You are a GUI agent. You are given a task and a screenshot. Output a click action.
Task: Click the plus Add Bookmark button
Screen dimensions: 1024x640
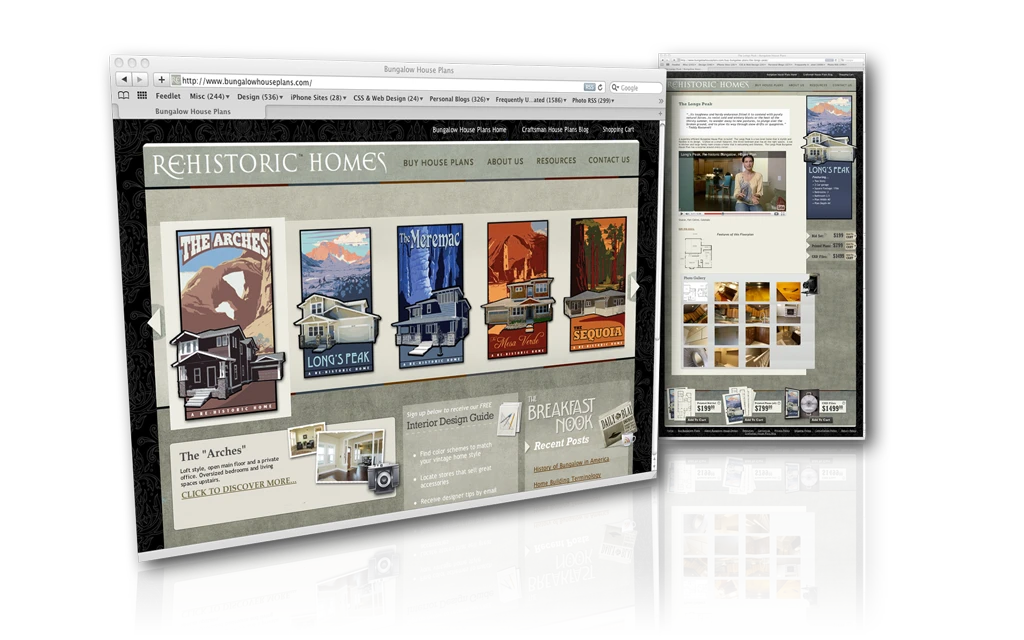(x=161, y=80)
